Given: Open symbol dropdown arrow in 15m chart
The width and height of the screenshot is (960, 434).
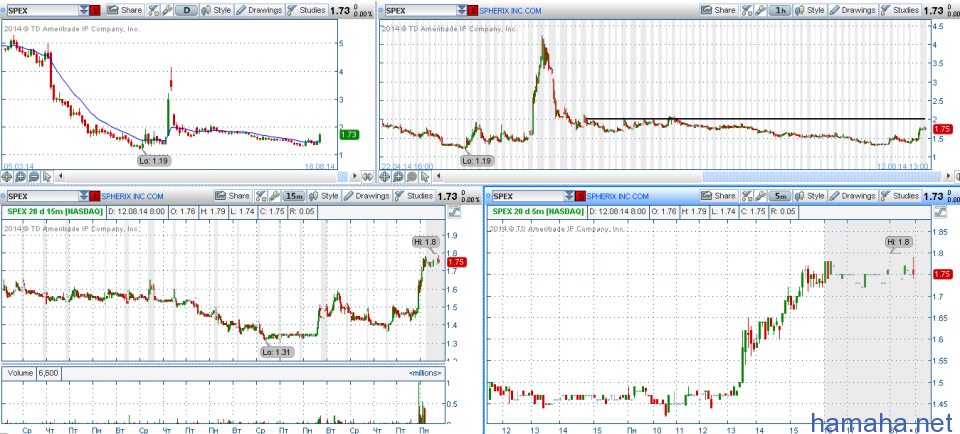Looking at the screenshot, I should [x=84, y=196].
